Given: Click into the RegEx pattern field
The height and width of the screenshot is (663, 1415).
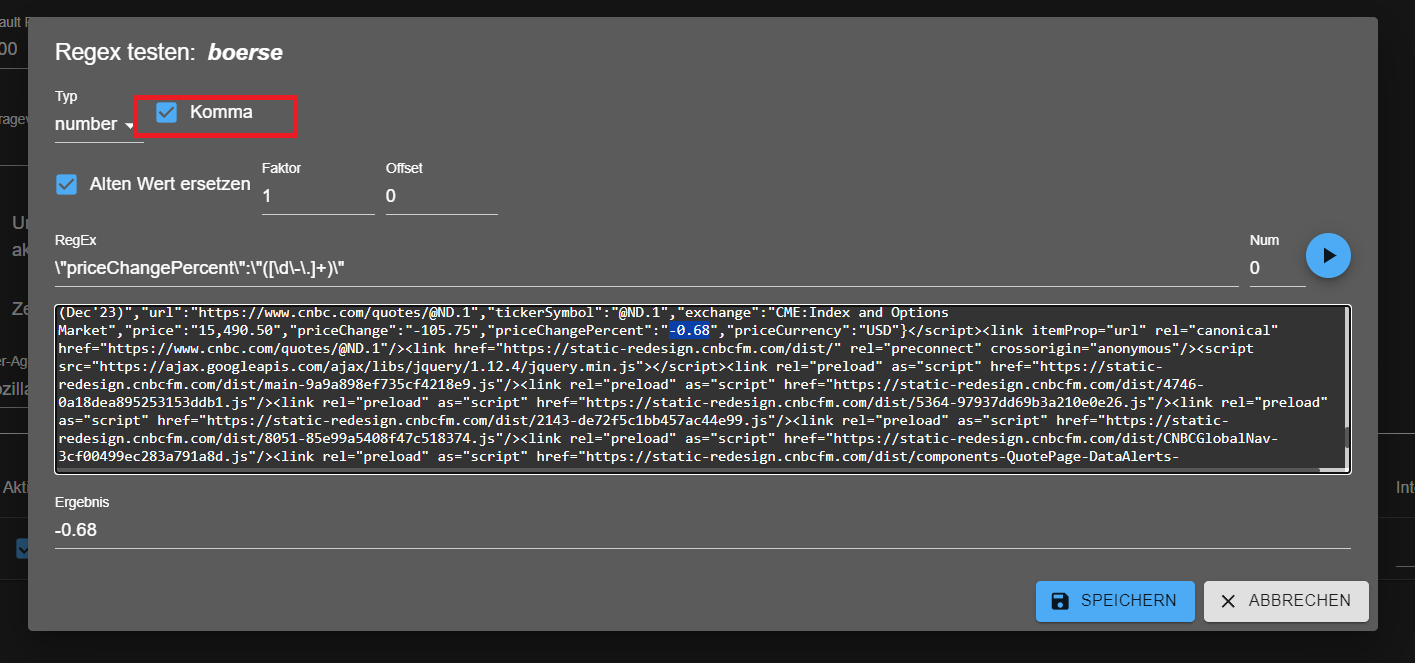Looking at the screenshot, I should (x=646, y=268).
